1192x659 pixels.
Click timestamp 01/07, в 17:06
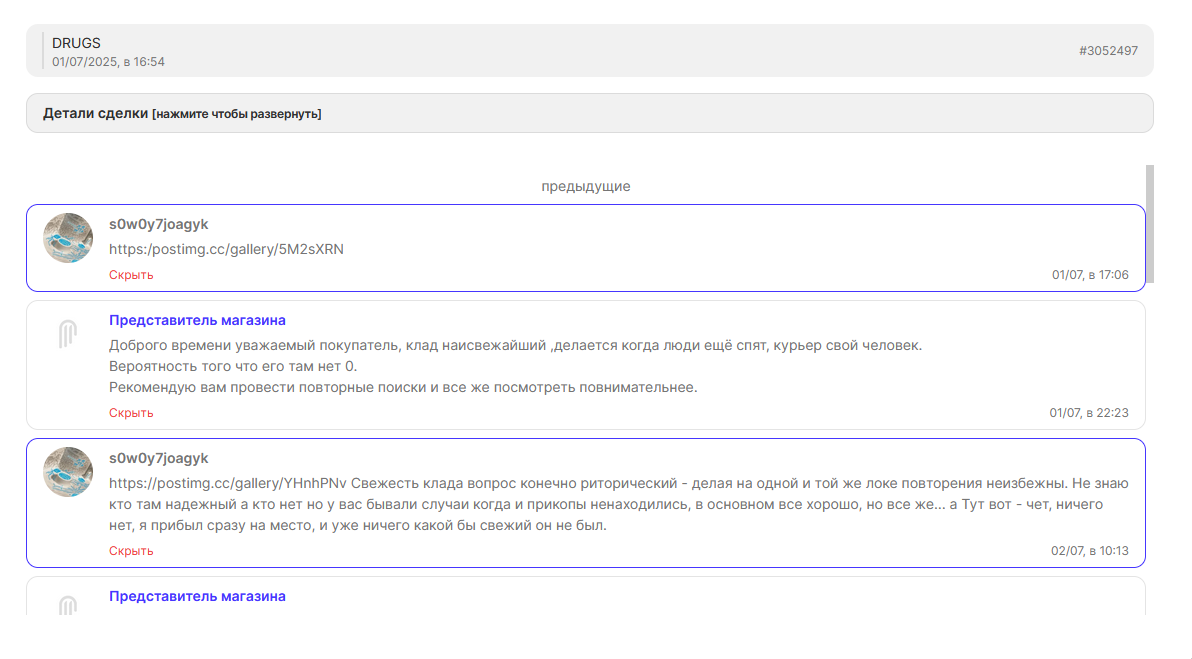tap(1089, 275)
